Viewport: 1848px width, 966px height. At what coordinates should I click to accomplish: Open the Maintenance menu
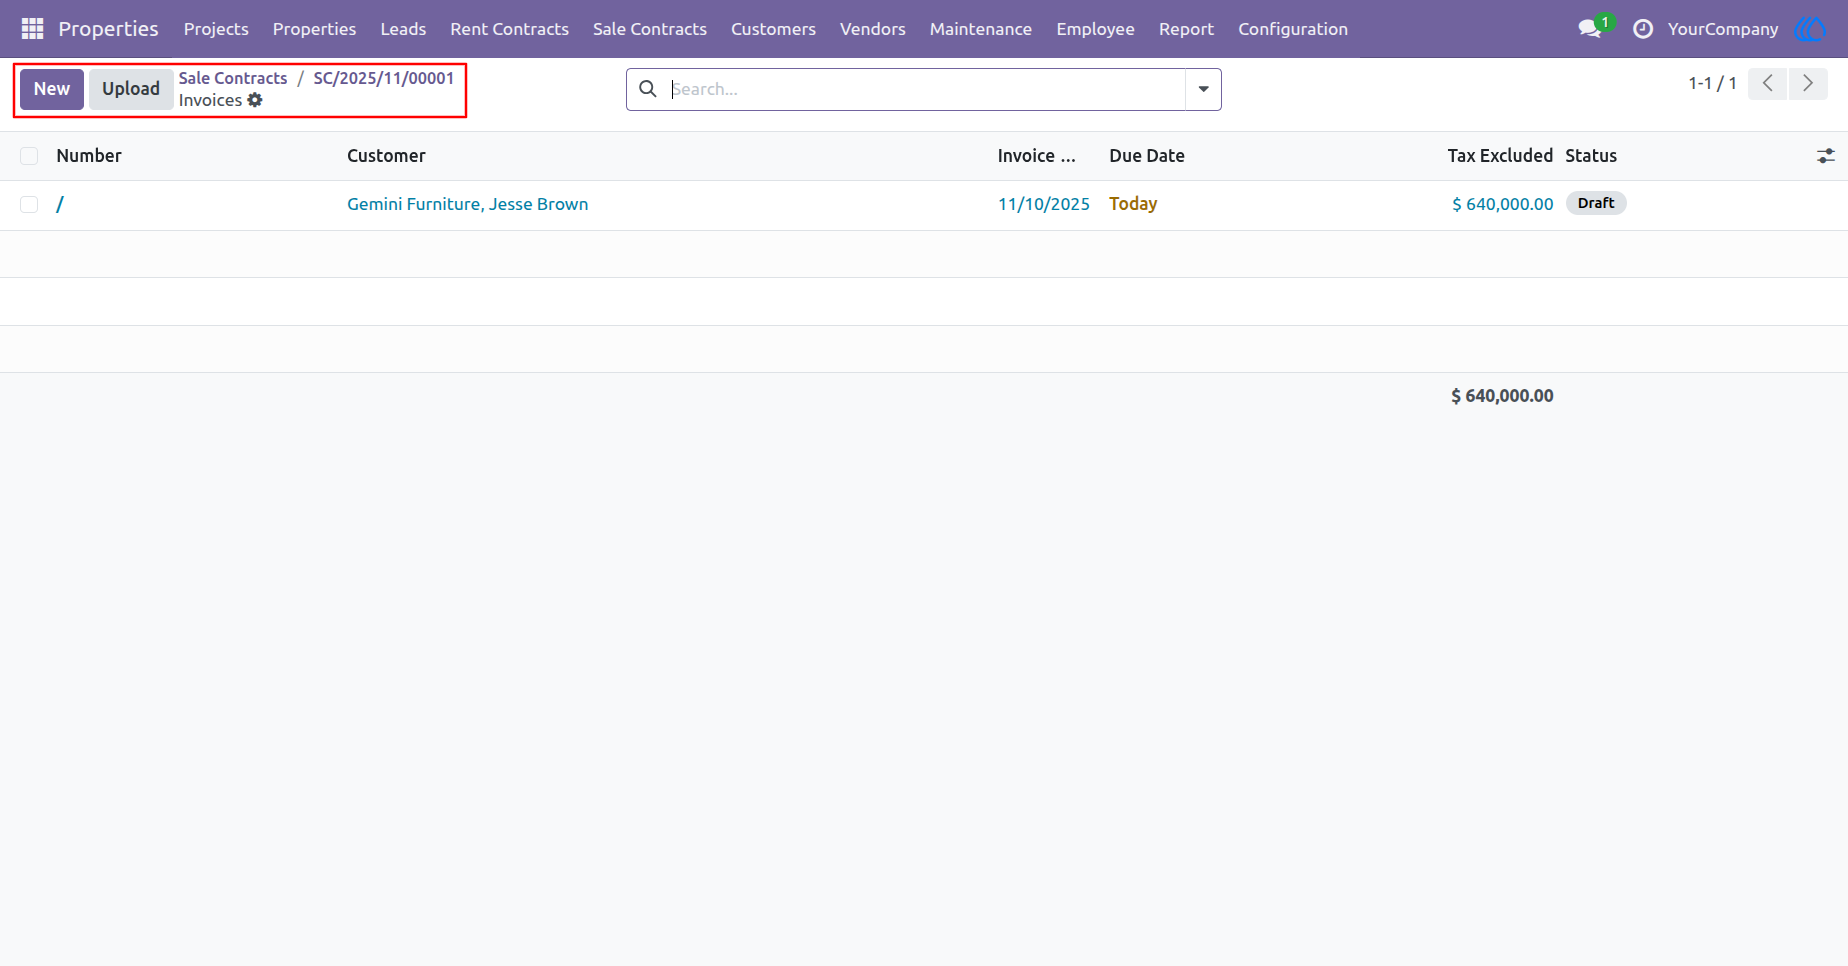pos(980,29)
